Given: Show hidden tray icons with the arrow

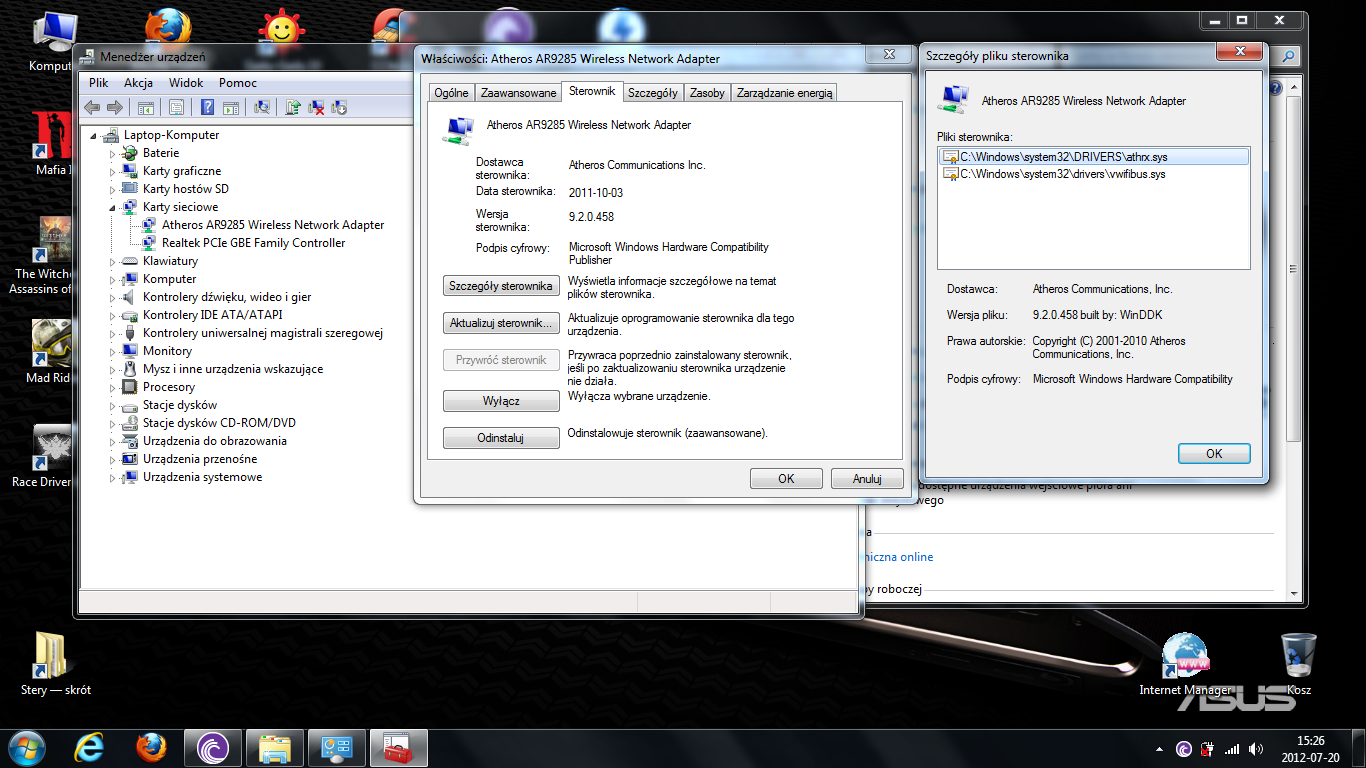Looking at the screenshot, I should (1160, 749).
